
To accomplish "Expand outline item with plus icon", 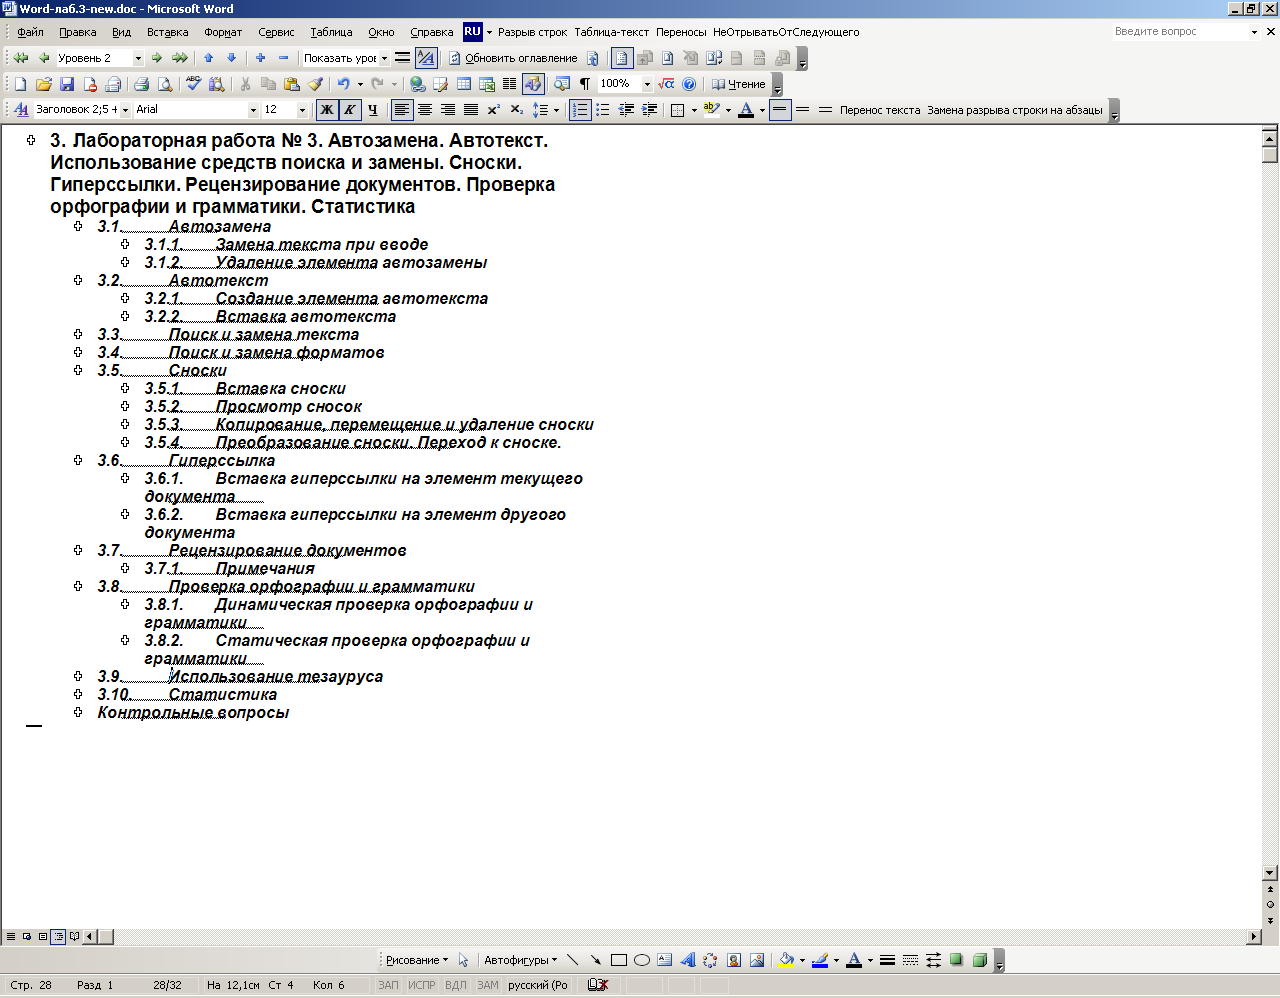I will (x=261, y=58).
